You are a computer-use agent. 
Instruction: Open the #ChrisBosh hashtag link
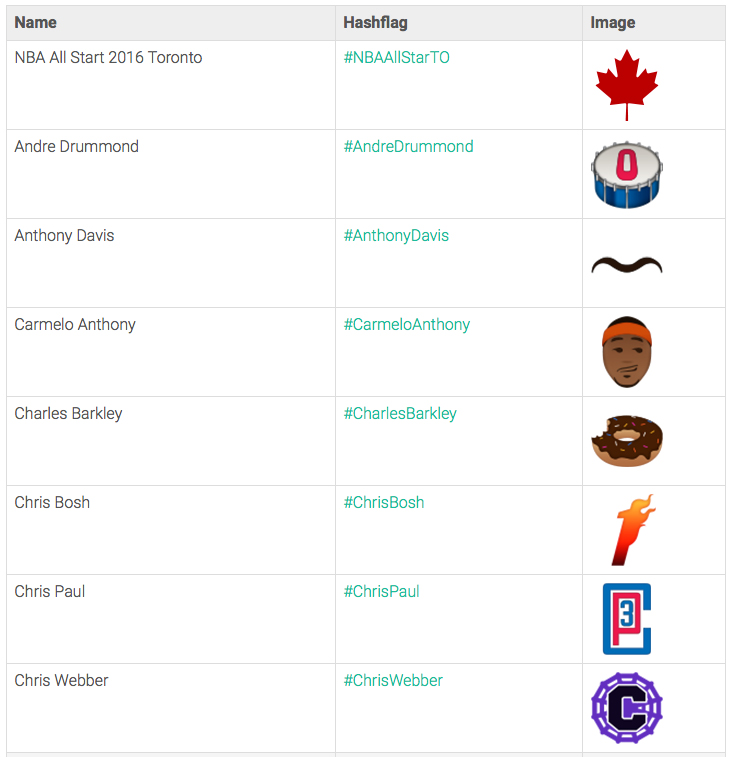[384, 503]
